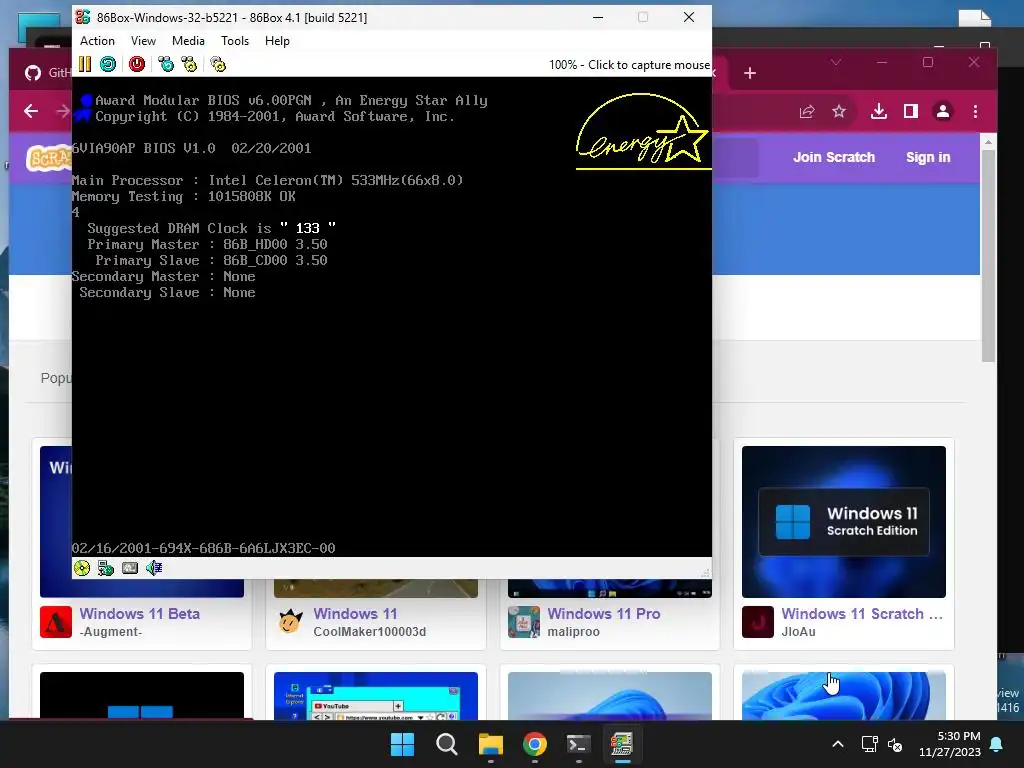The image size is (1024, 768).
Task: Click emulated screen to capture mouse
Action: 392,317
